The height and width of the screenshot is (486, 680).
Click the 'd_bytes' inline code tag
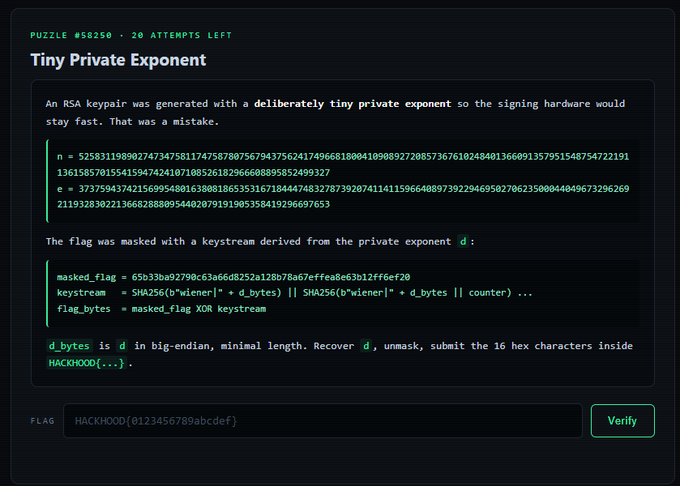pos(69,346)
